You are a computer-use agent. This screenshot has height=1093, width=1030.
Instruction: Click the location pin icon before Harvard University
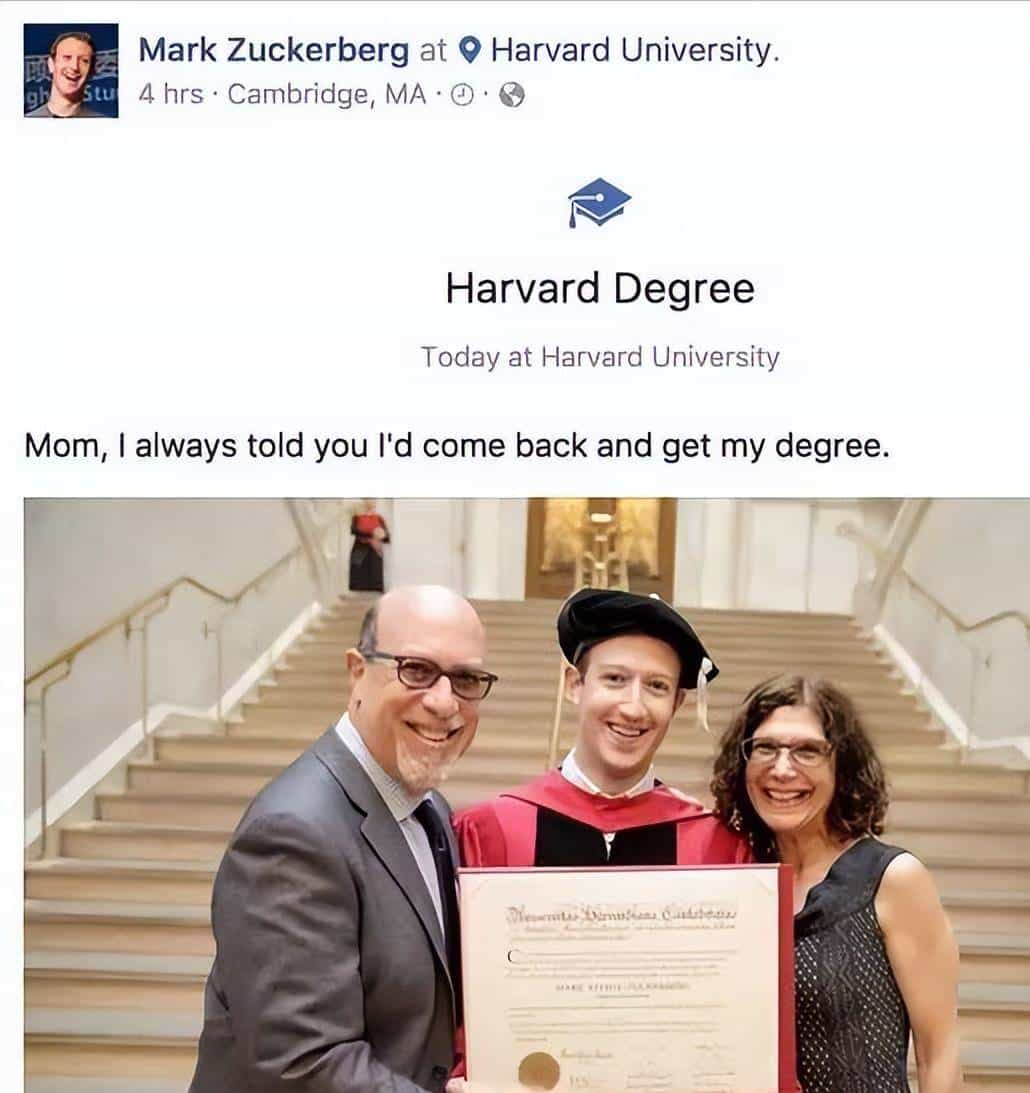[471, 50]
